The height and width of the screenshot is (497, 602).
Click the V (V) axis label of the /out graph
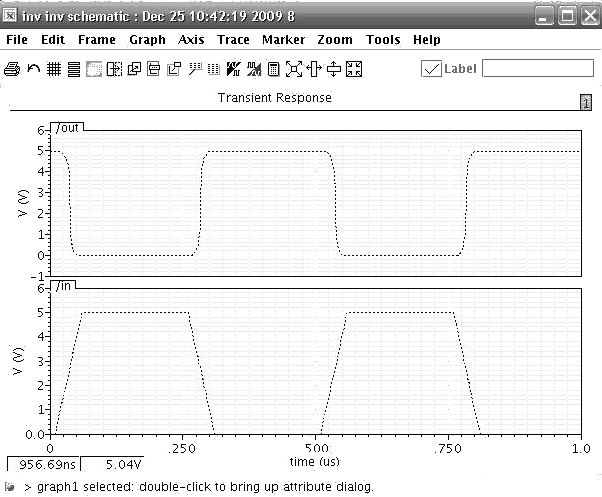(23, 203)
